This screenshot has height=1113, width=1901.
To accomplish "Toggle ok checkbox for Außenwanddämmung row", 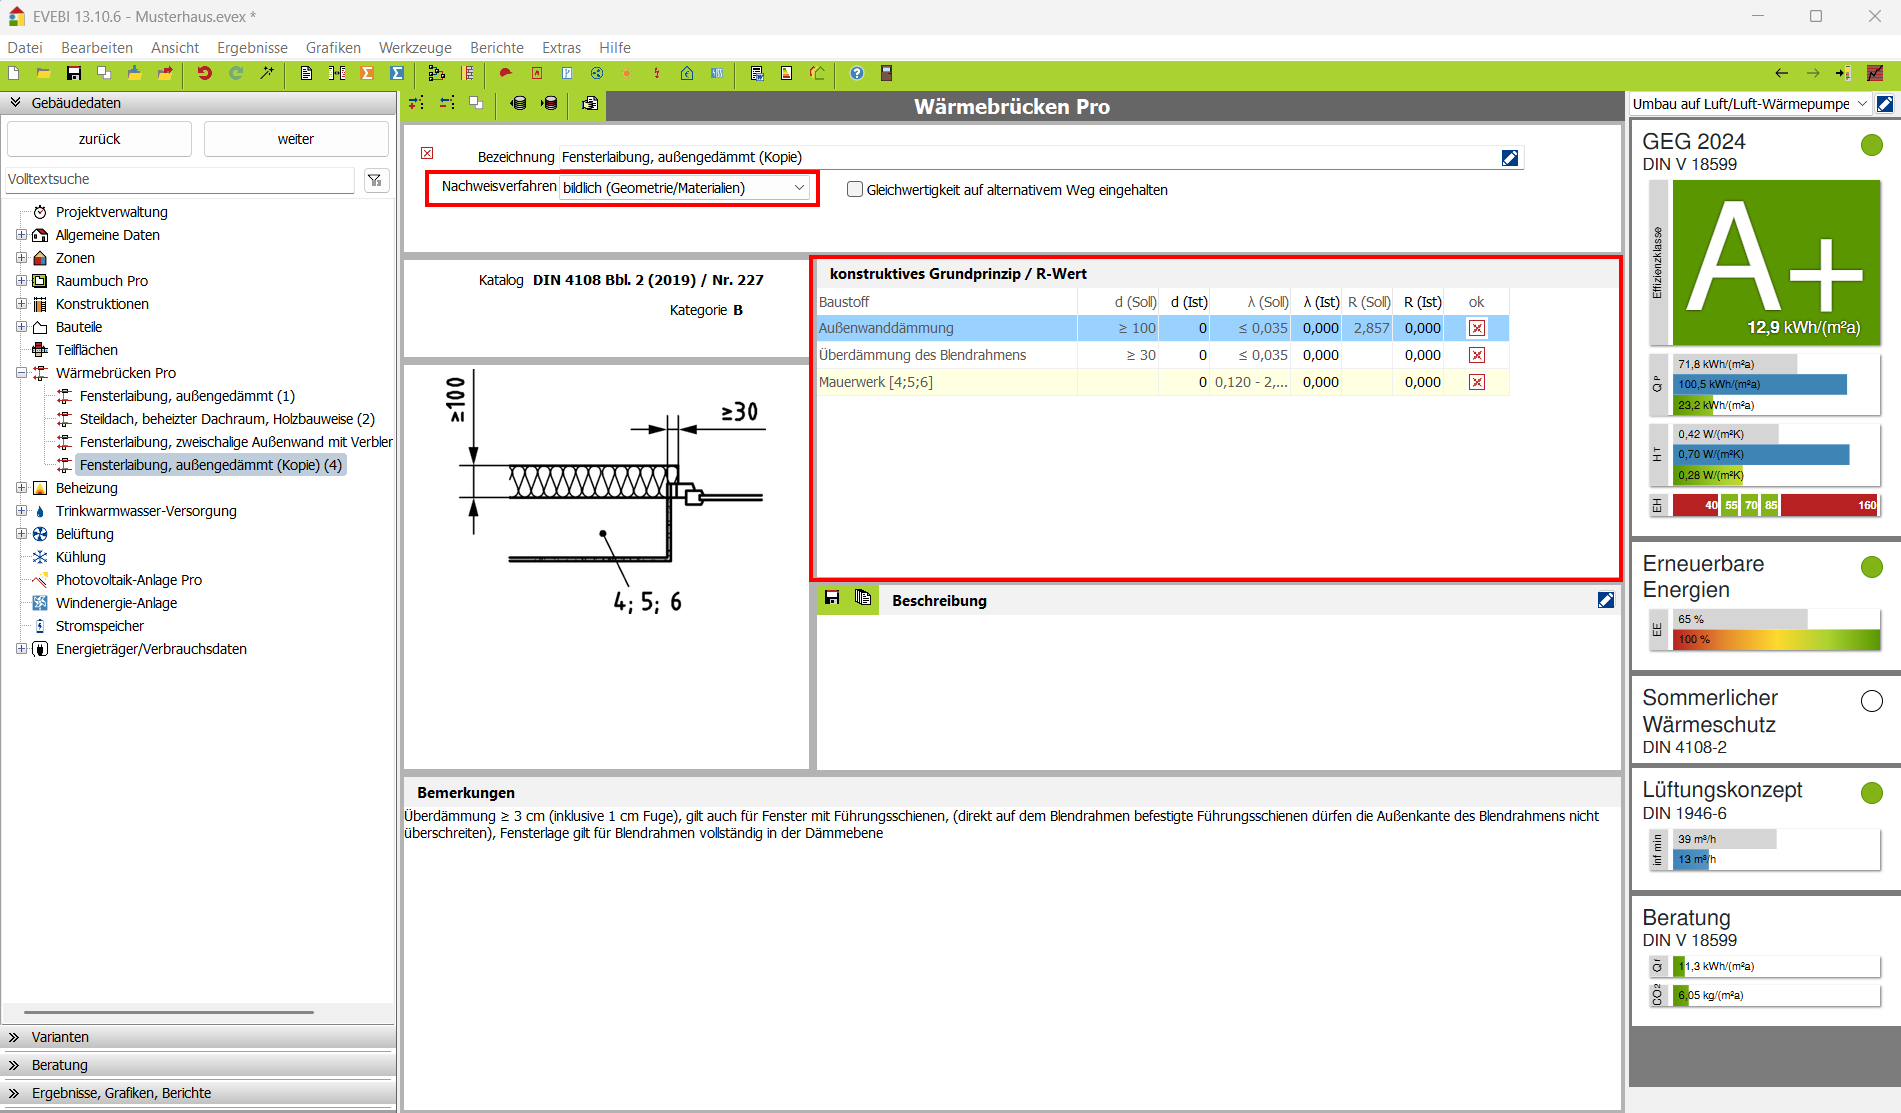I will (x=1477, y=328).
